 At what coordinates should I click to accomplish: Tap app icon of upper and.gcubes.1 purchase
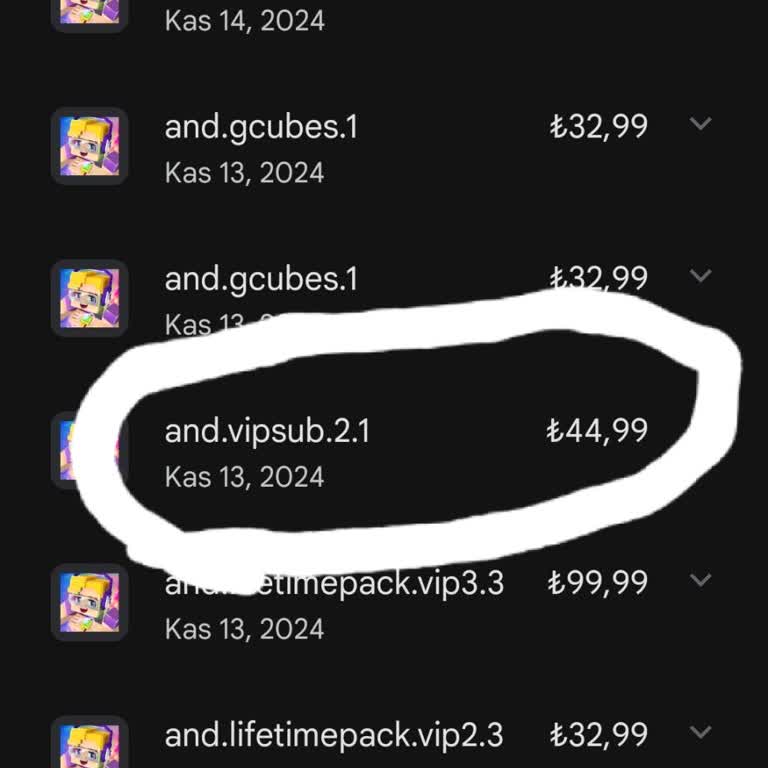click(x=90, y=146)
